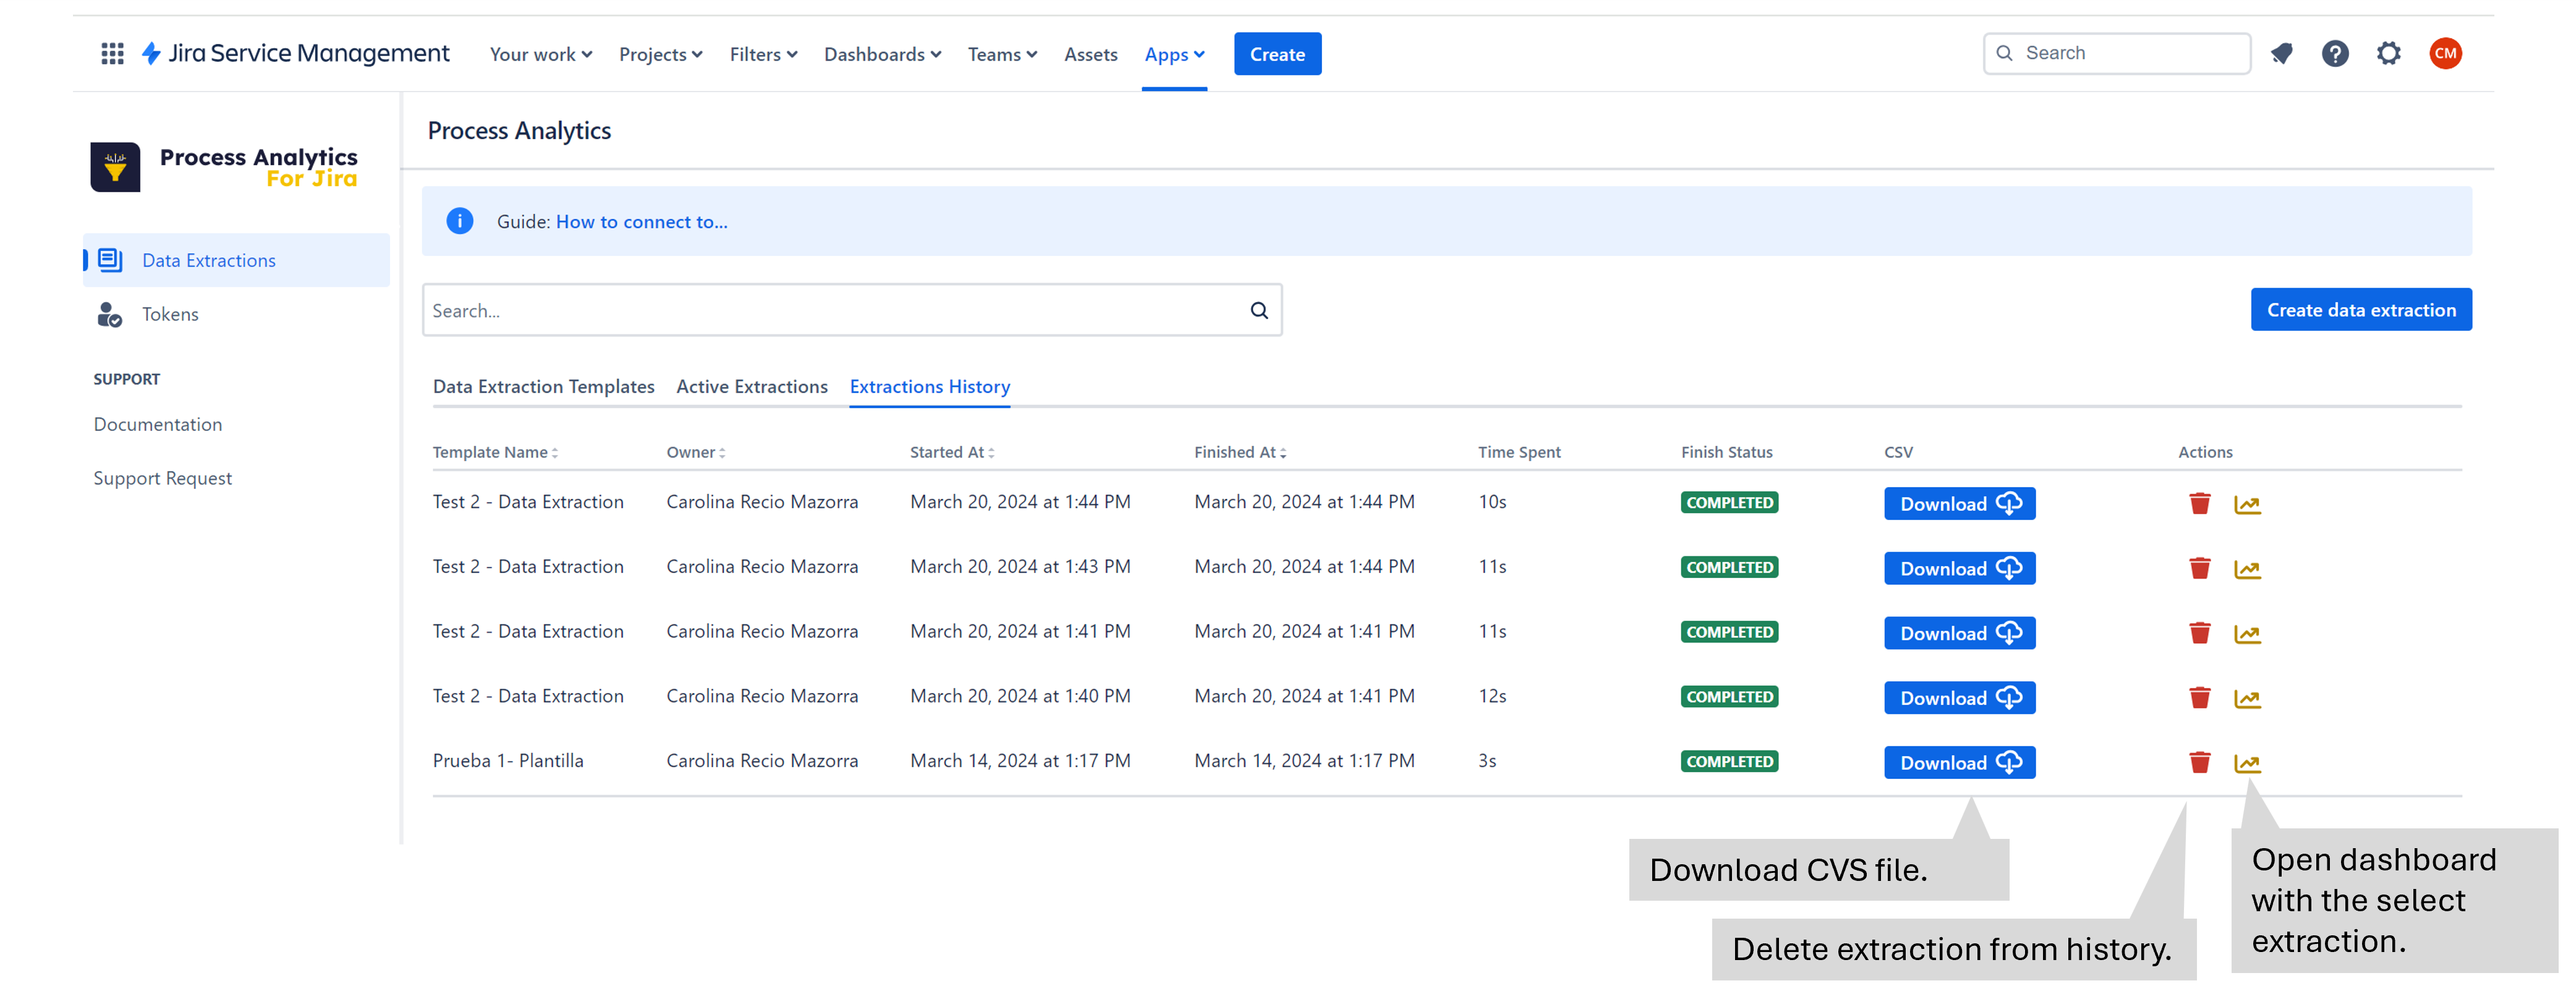
Task: Click the info icon in guide banner
Action: pos(459,221)
